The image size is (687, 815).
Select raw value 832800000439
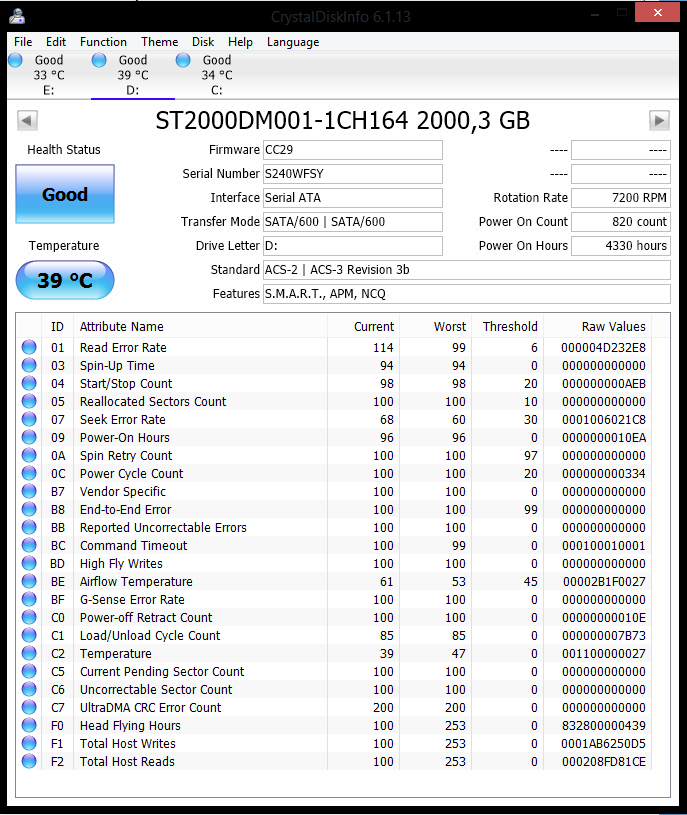(604, 725)
